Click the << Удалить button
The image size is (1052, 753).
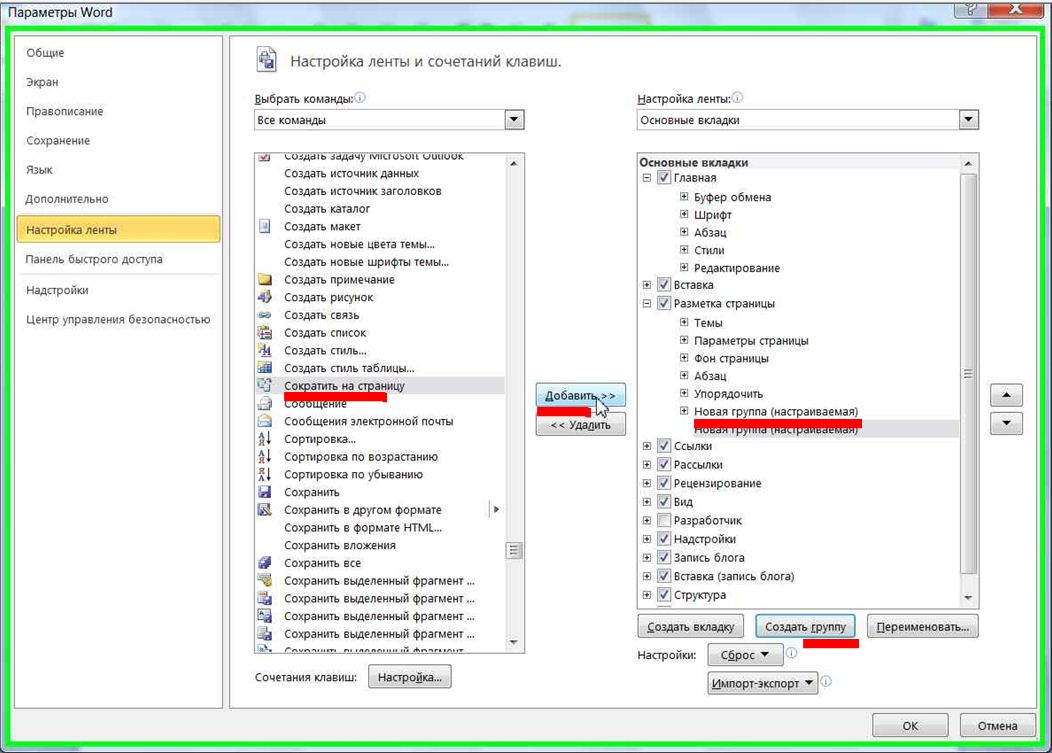(x=580, y=425)
